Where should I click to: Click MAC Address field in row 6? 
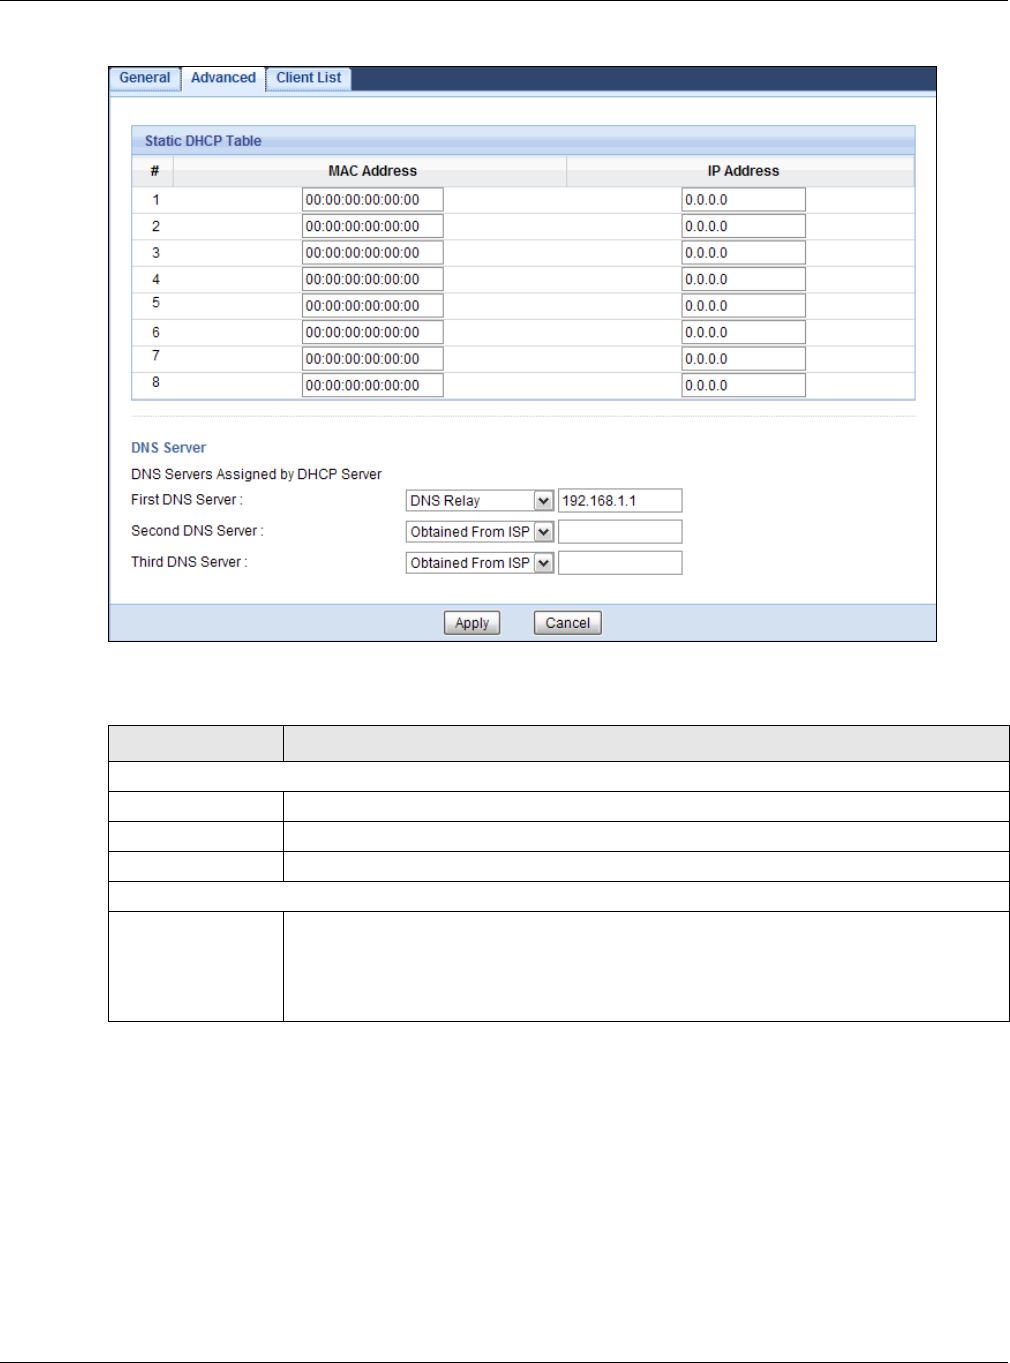pyautogui.click(x=373, y=332)
